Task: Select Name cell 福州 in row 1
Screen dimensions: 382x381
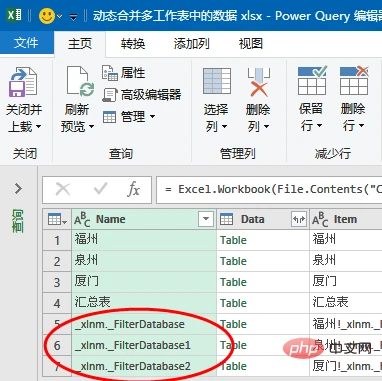Action: (144, 240)
